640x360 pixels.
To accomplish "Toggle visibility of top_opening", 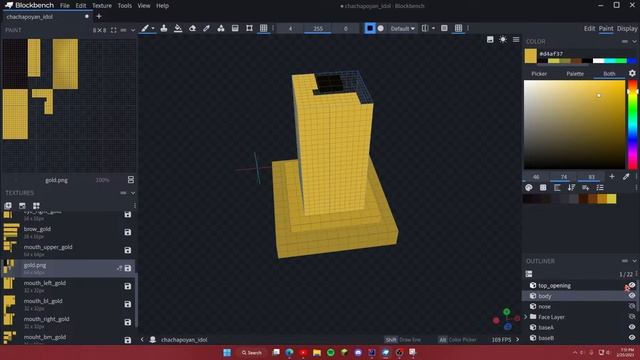I will [x=632, y=285].
